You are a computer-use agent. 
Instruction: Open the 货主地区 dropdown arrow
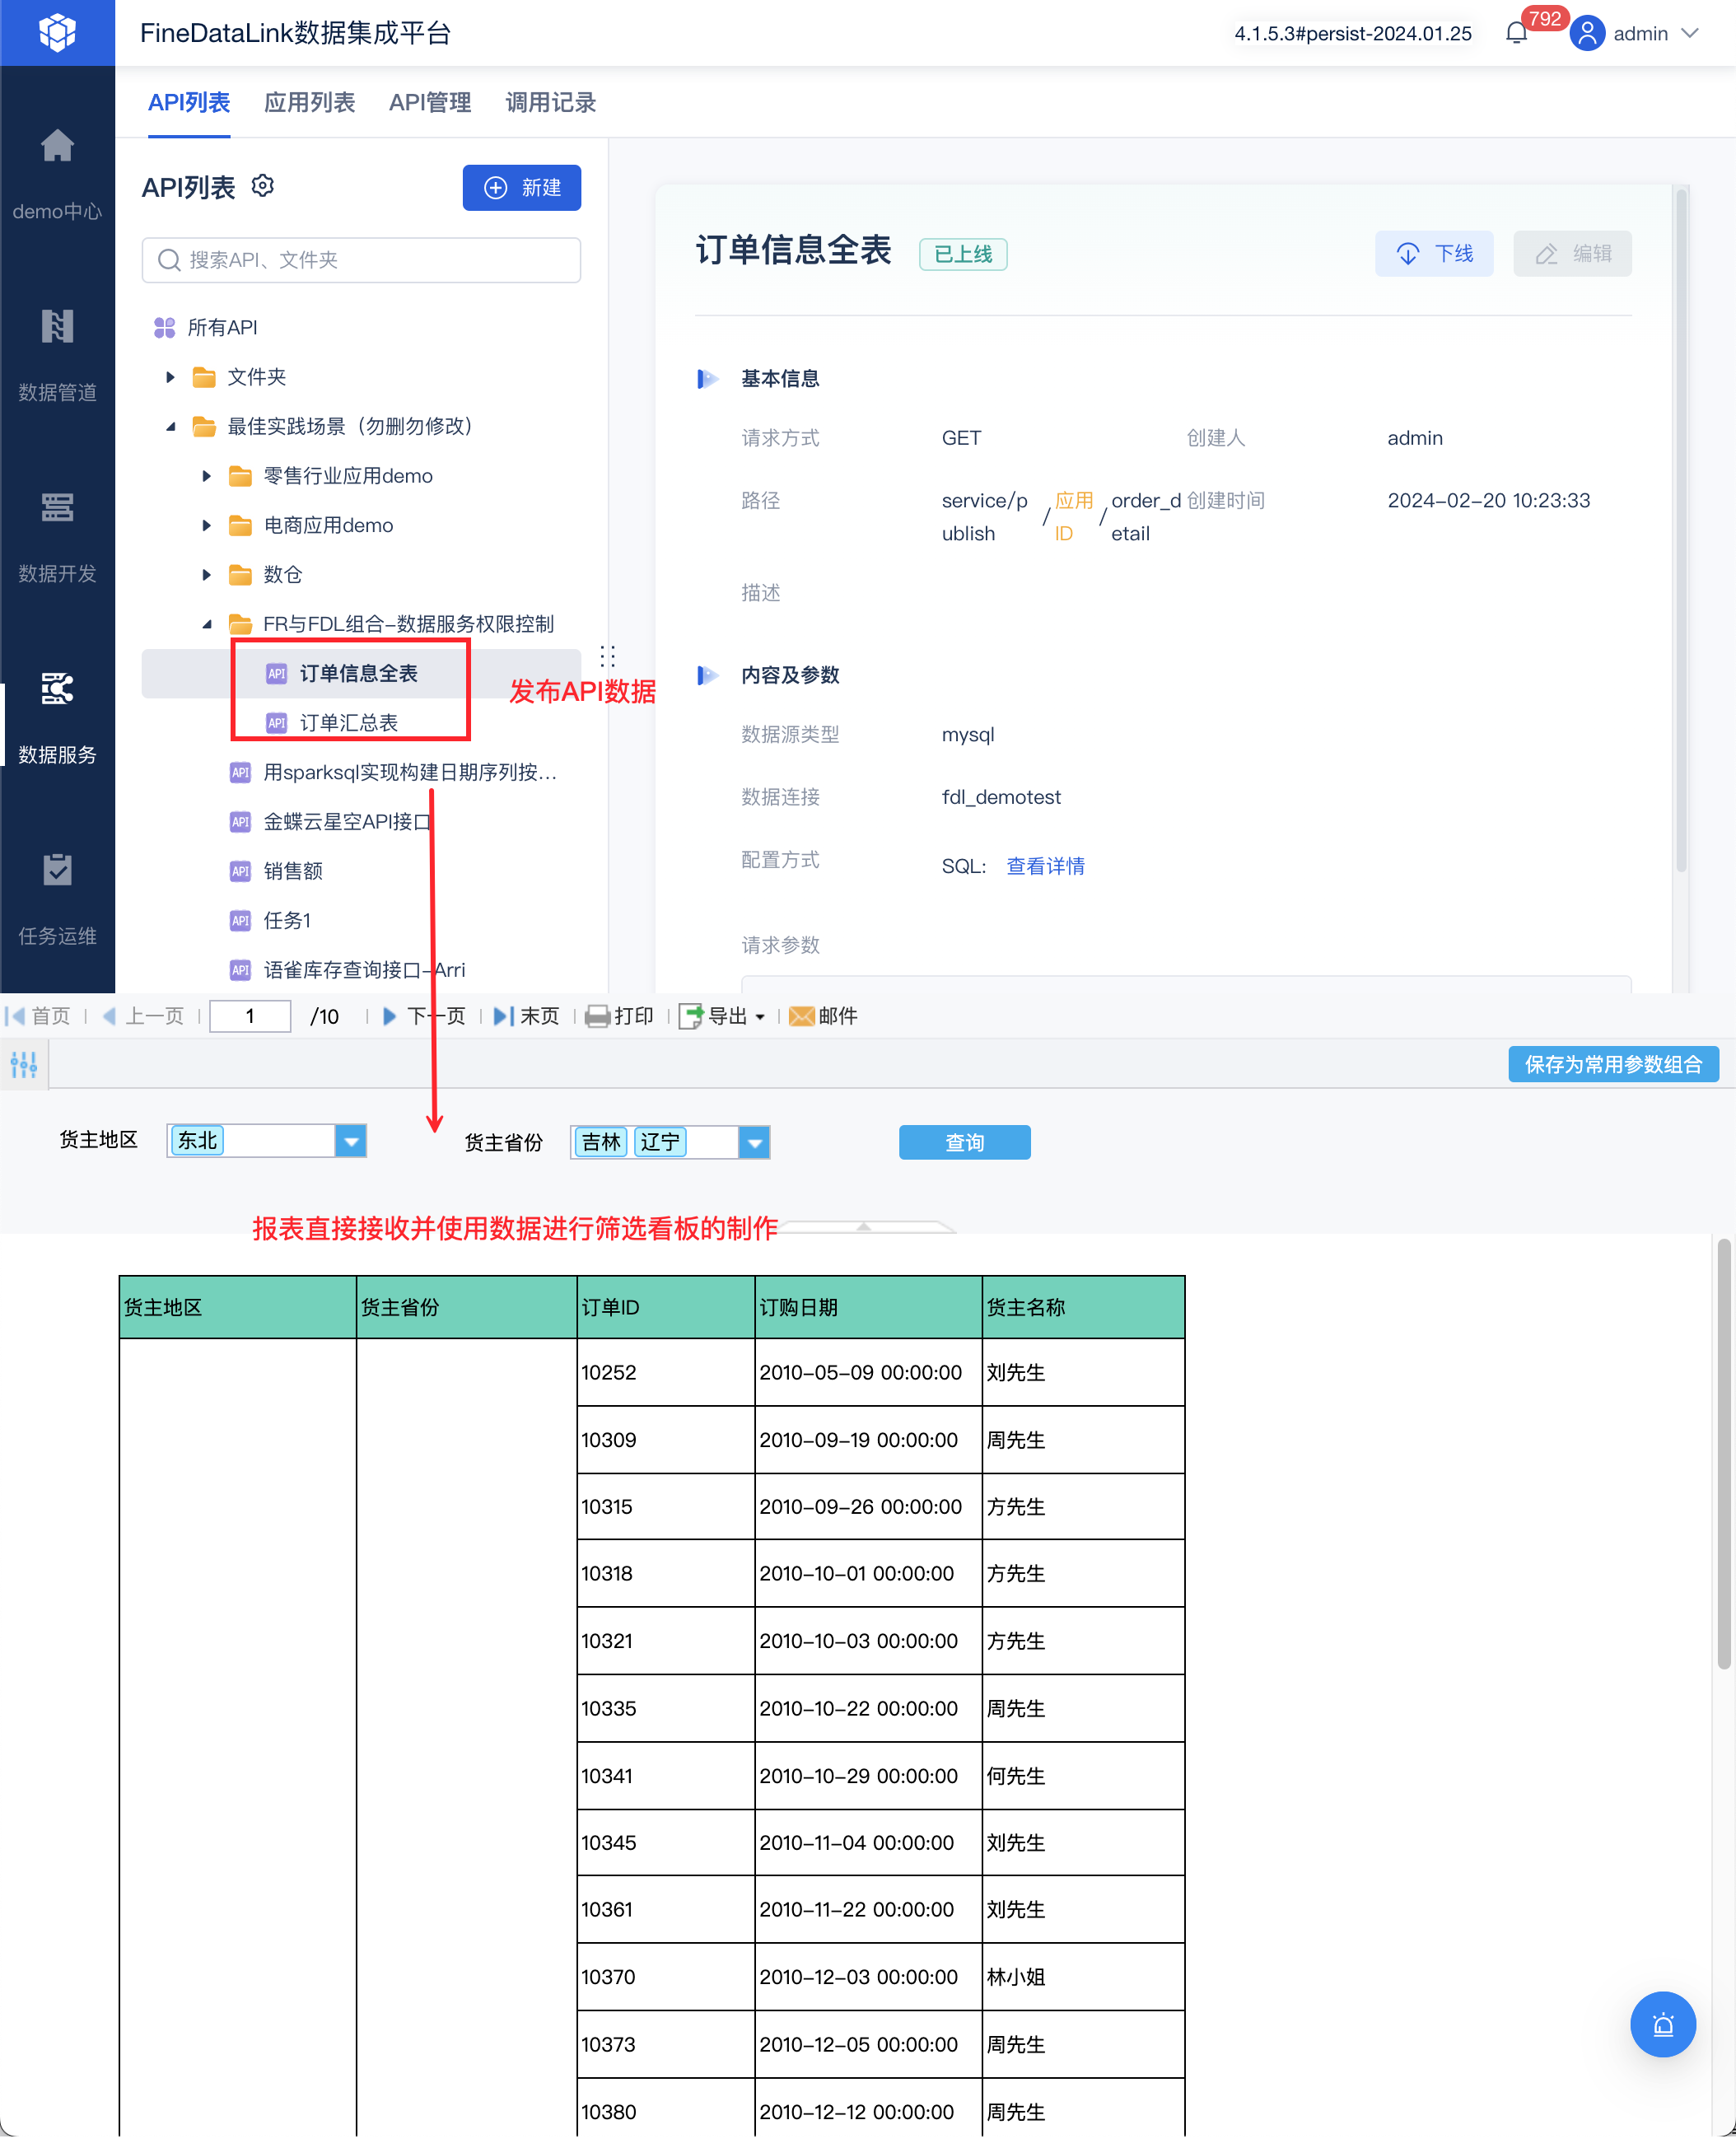[x=351, y=1141]
